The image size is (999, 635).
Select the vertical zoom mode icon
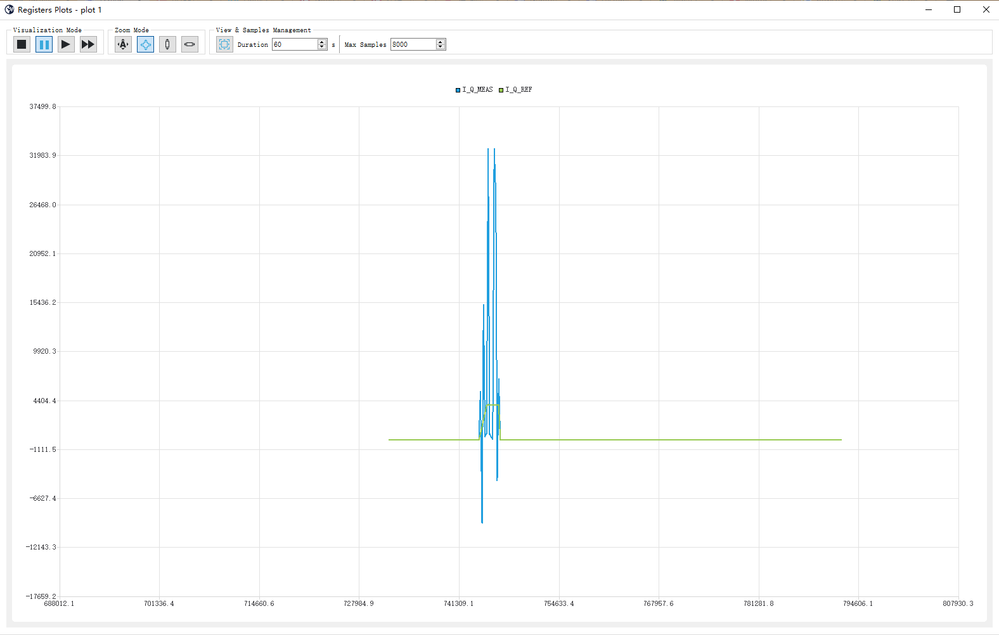[x=168, y=44]
